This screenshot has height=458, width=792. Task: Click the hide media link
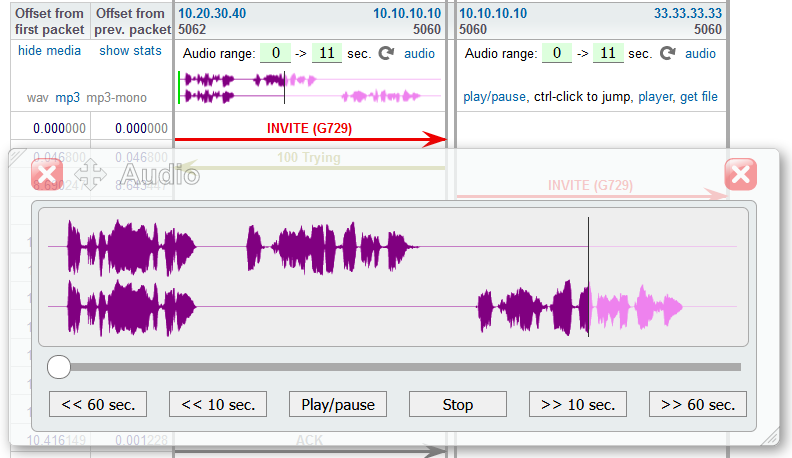click(50, 51)
